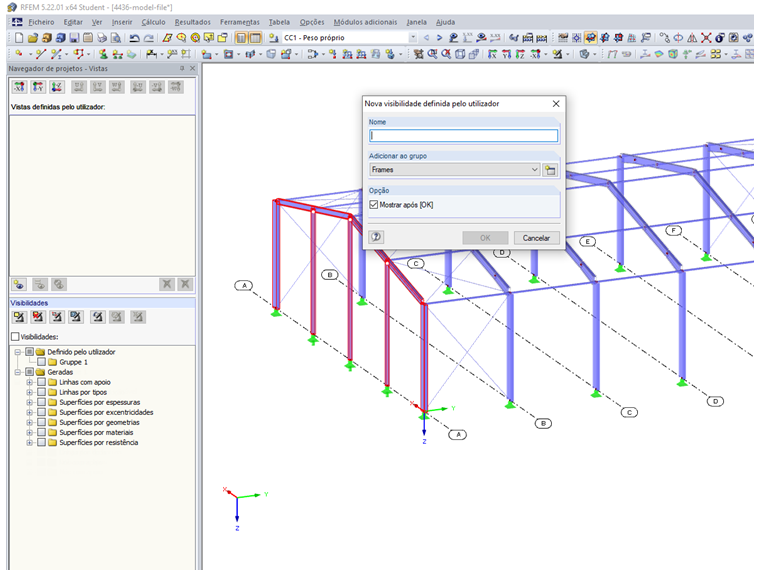Screen dimensions: 760x570
Task: Go to next load case arrow
Action: [x=439, y=38]
